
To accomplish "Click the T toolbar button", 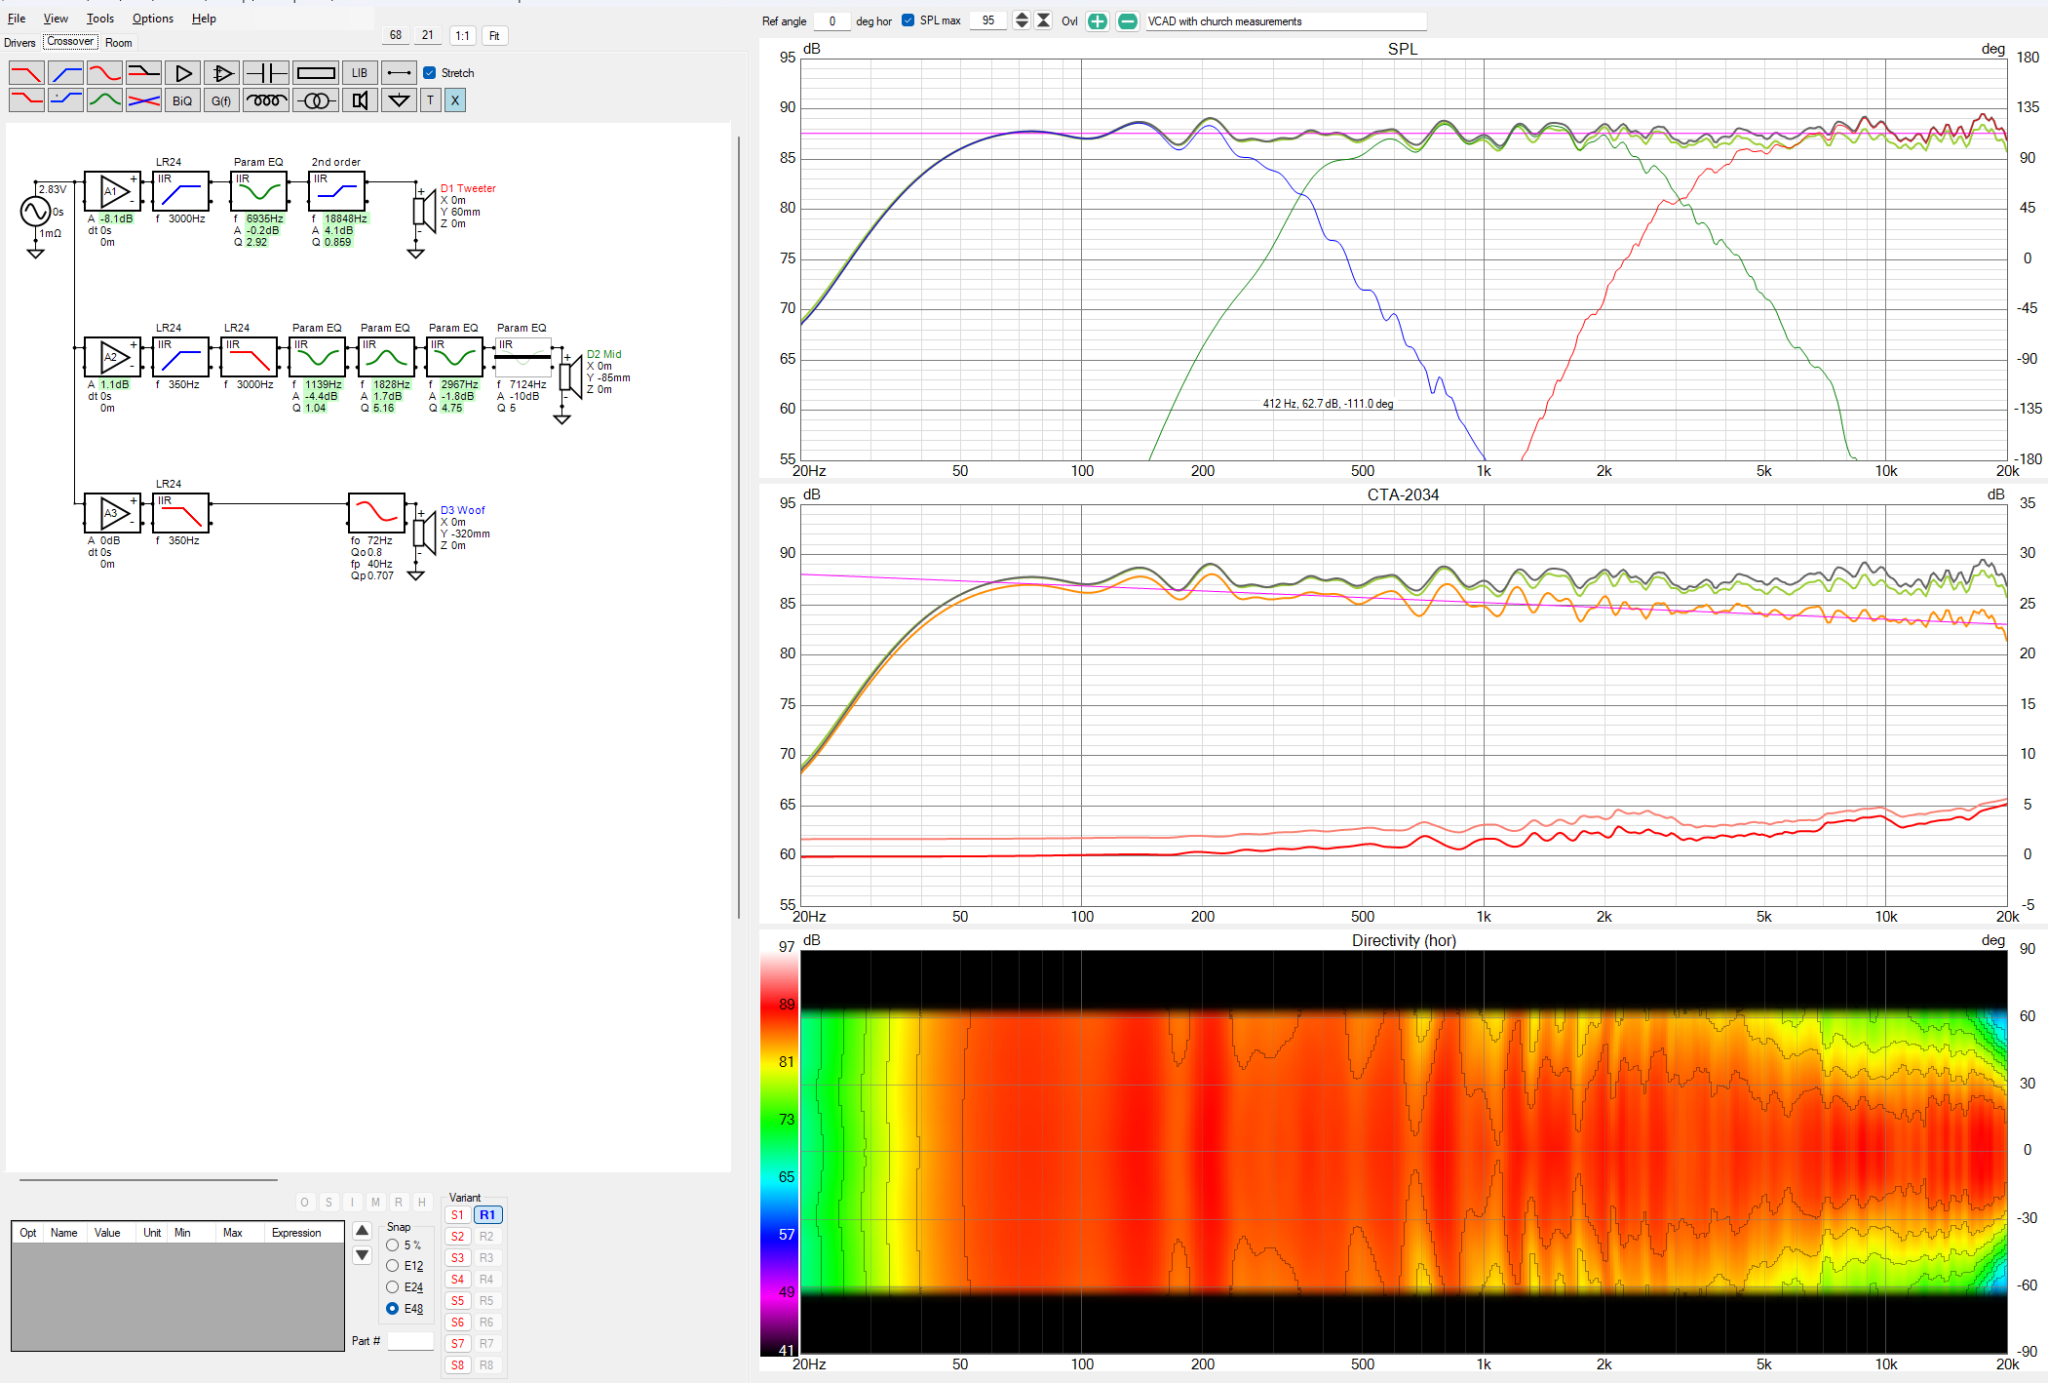I will (431, 100).
